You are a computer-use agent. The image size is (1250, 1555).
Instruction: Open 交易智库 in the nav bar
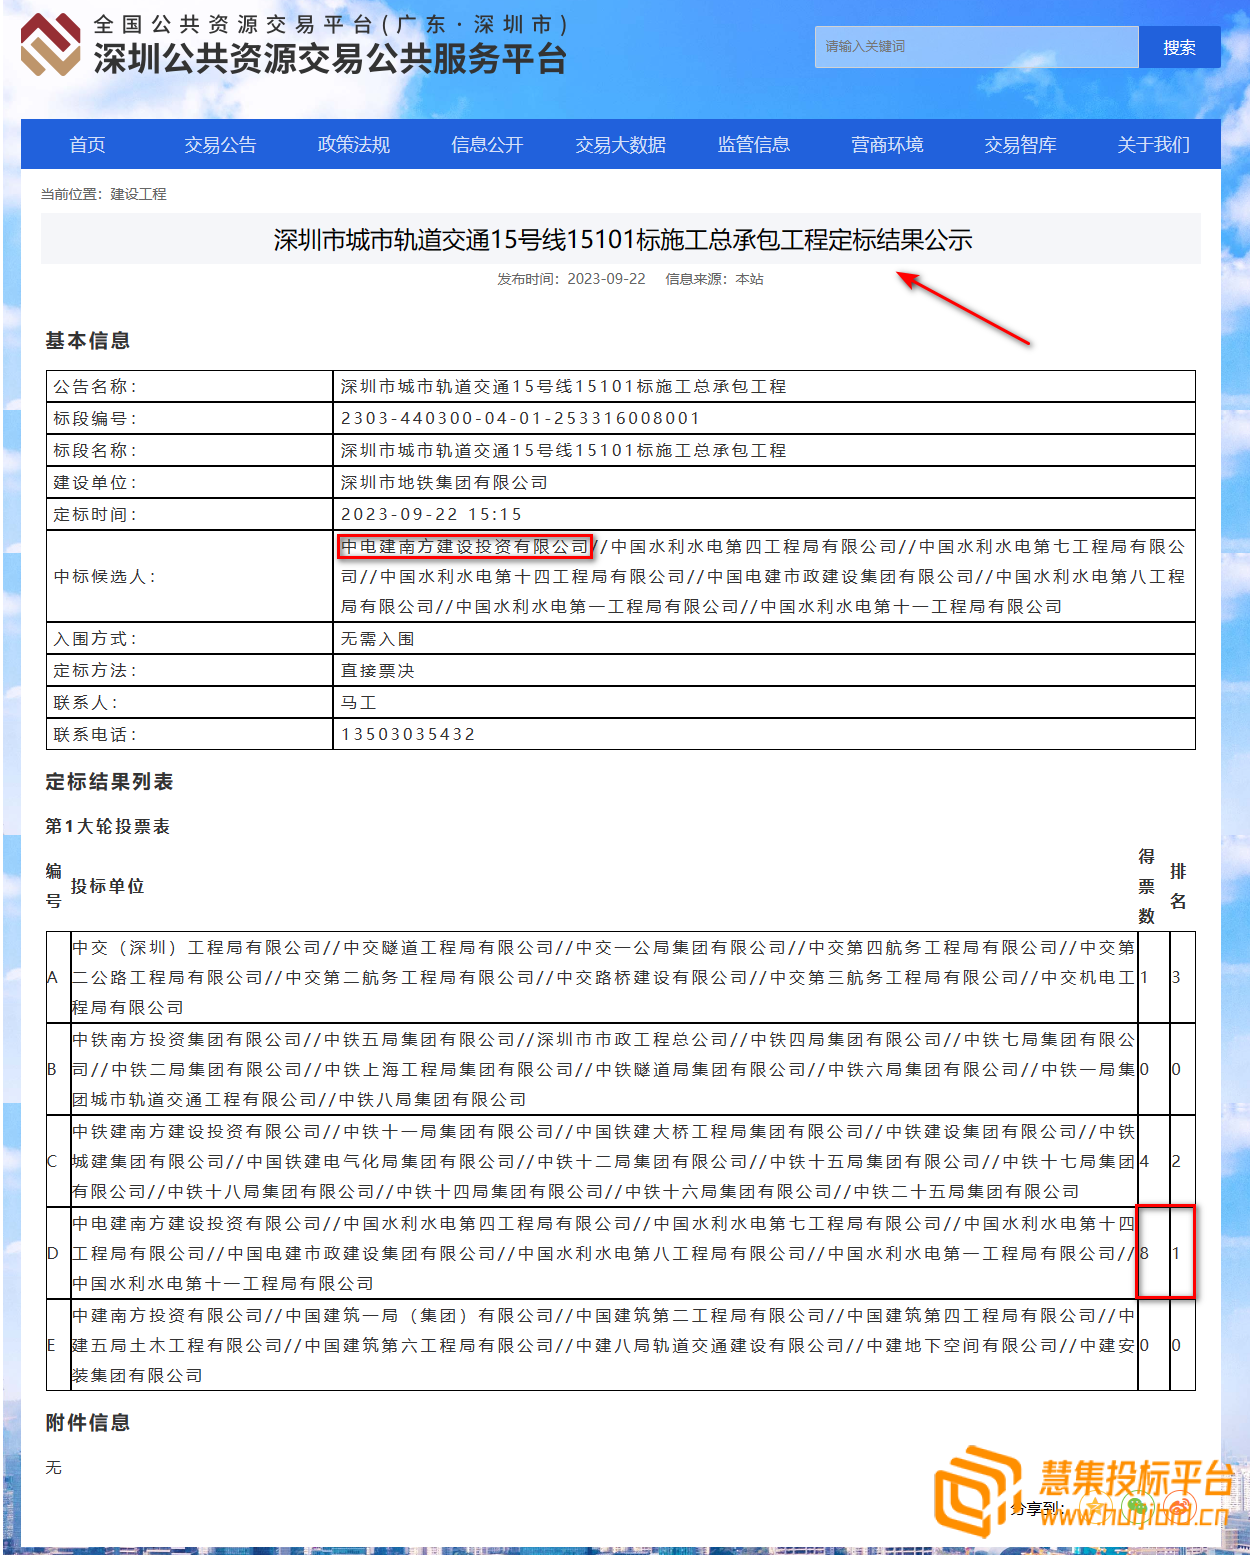[x=1020, y=144]
